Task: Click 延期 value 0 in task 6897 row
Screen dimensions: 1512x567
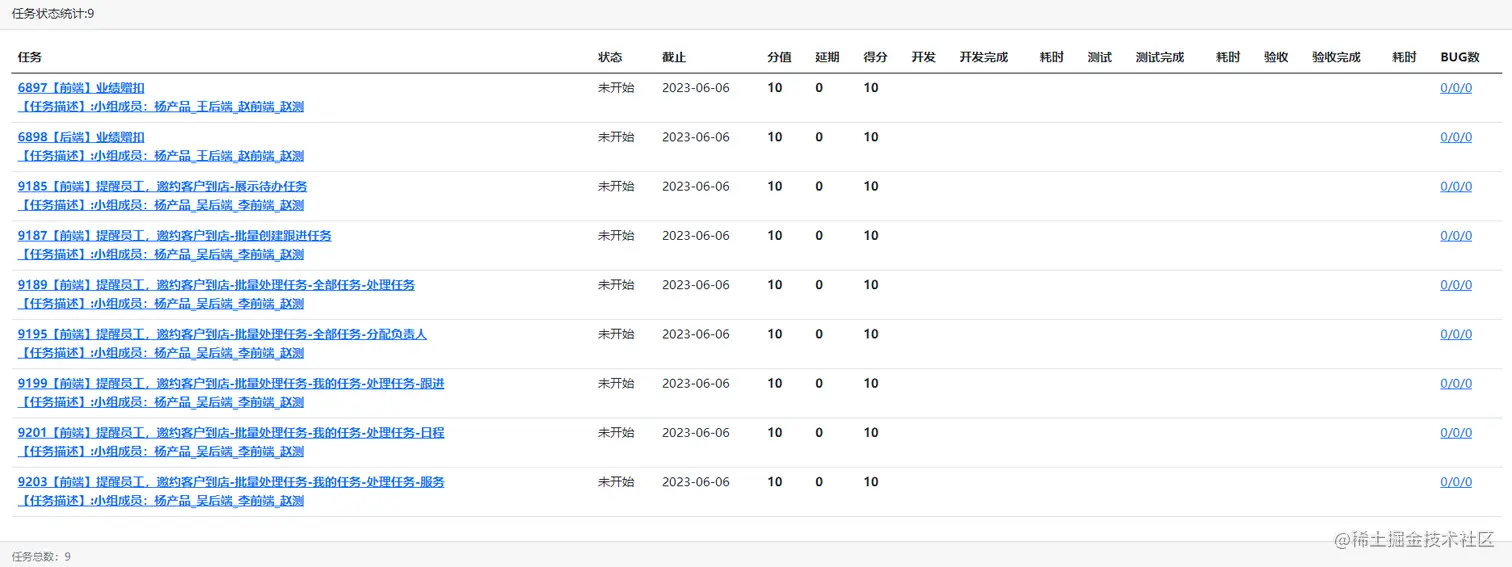Action: (819, 88)
